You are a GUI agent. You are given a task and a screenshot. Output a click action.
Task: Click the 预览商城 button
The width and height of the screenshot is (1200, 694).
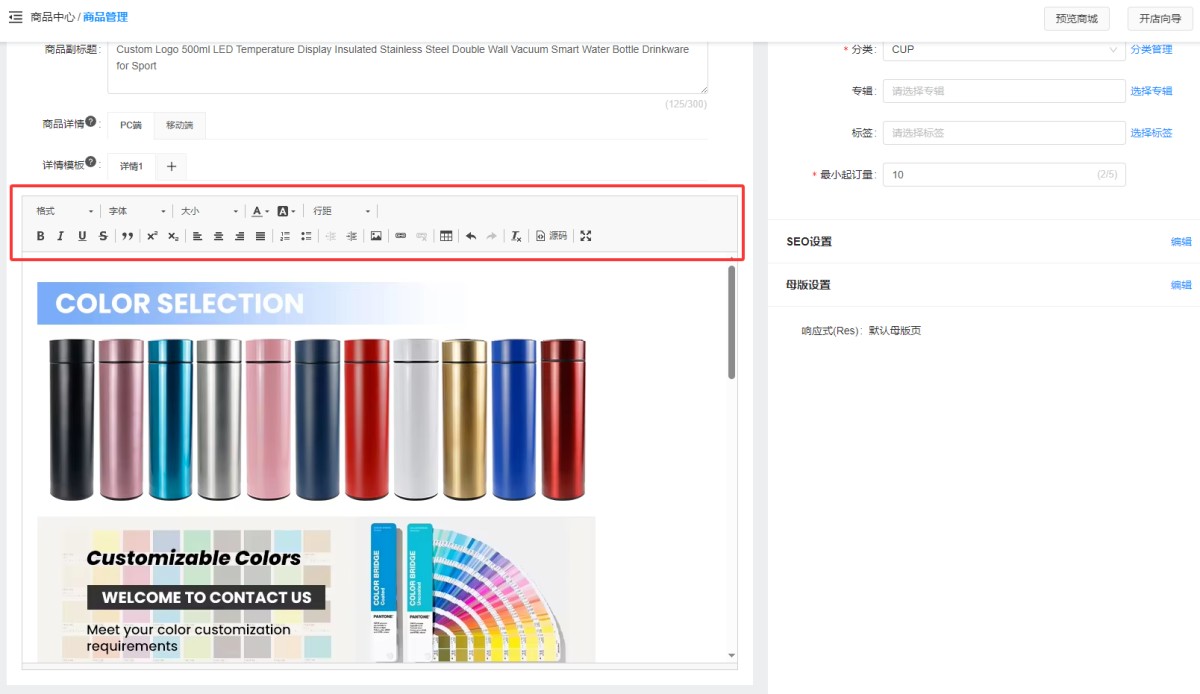click(1076, 19)
